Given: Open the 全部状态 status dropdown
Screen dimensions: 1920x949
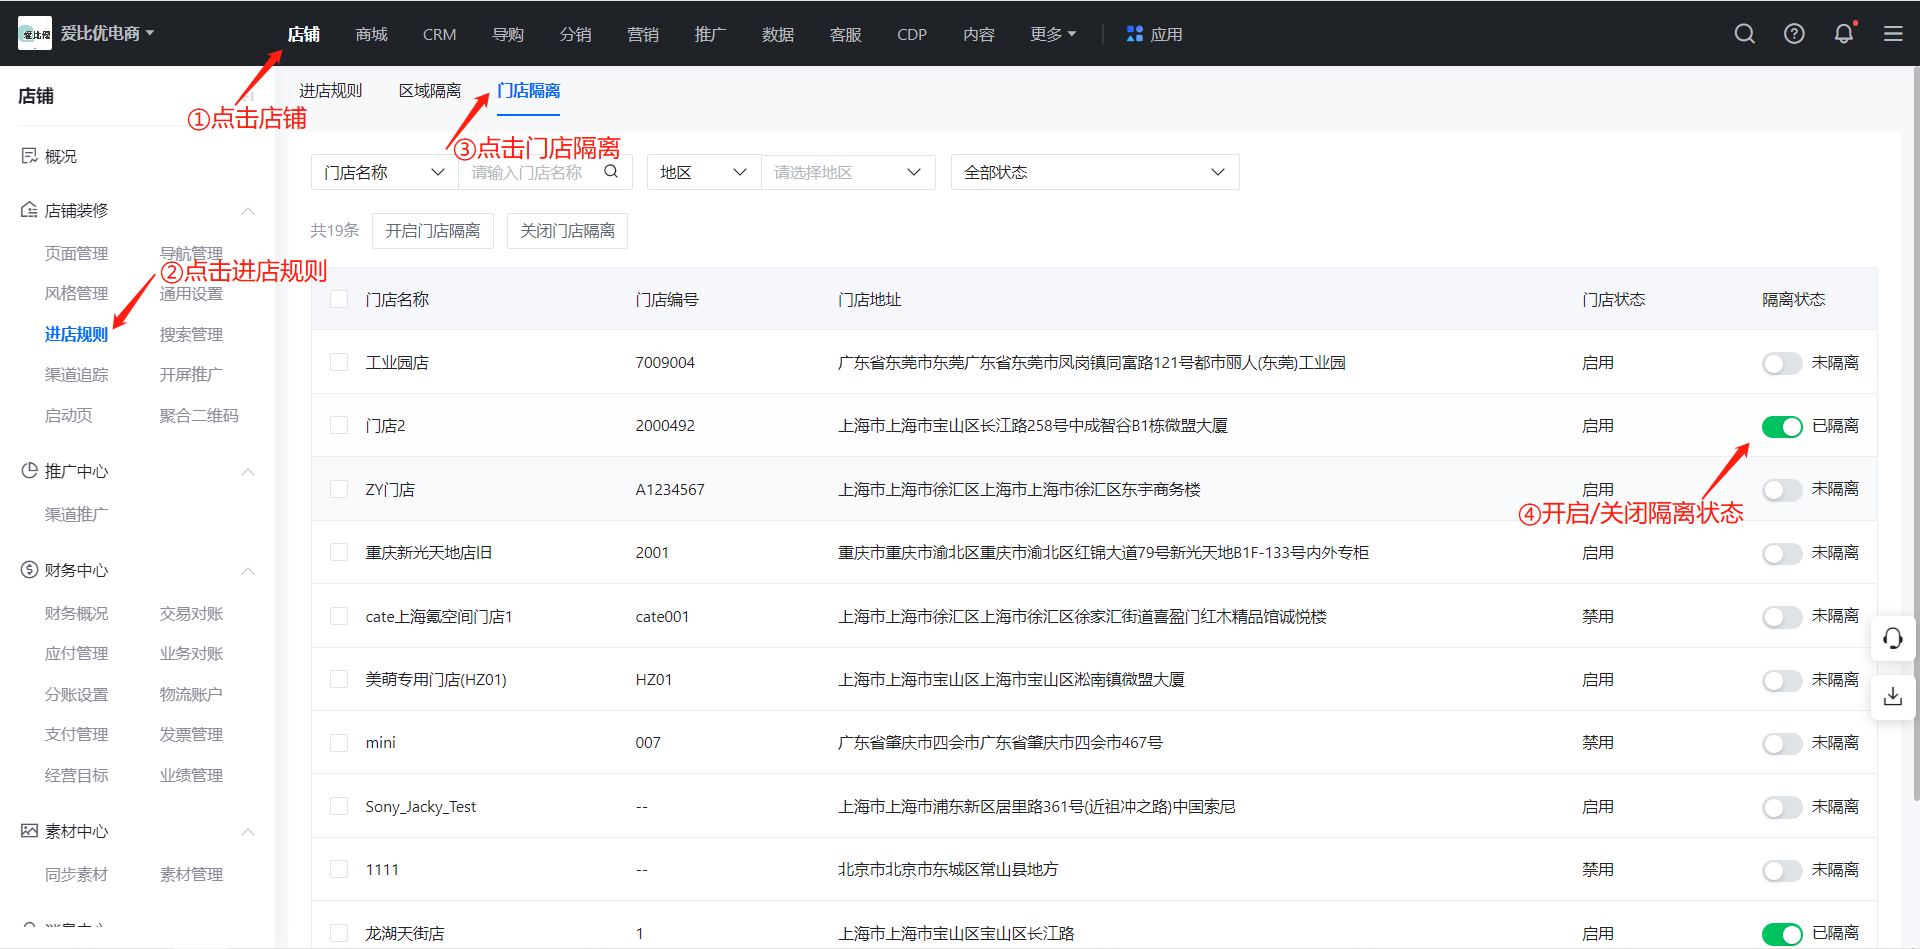Looking at the screenshot, I should 1095,172.
